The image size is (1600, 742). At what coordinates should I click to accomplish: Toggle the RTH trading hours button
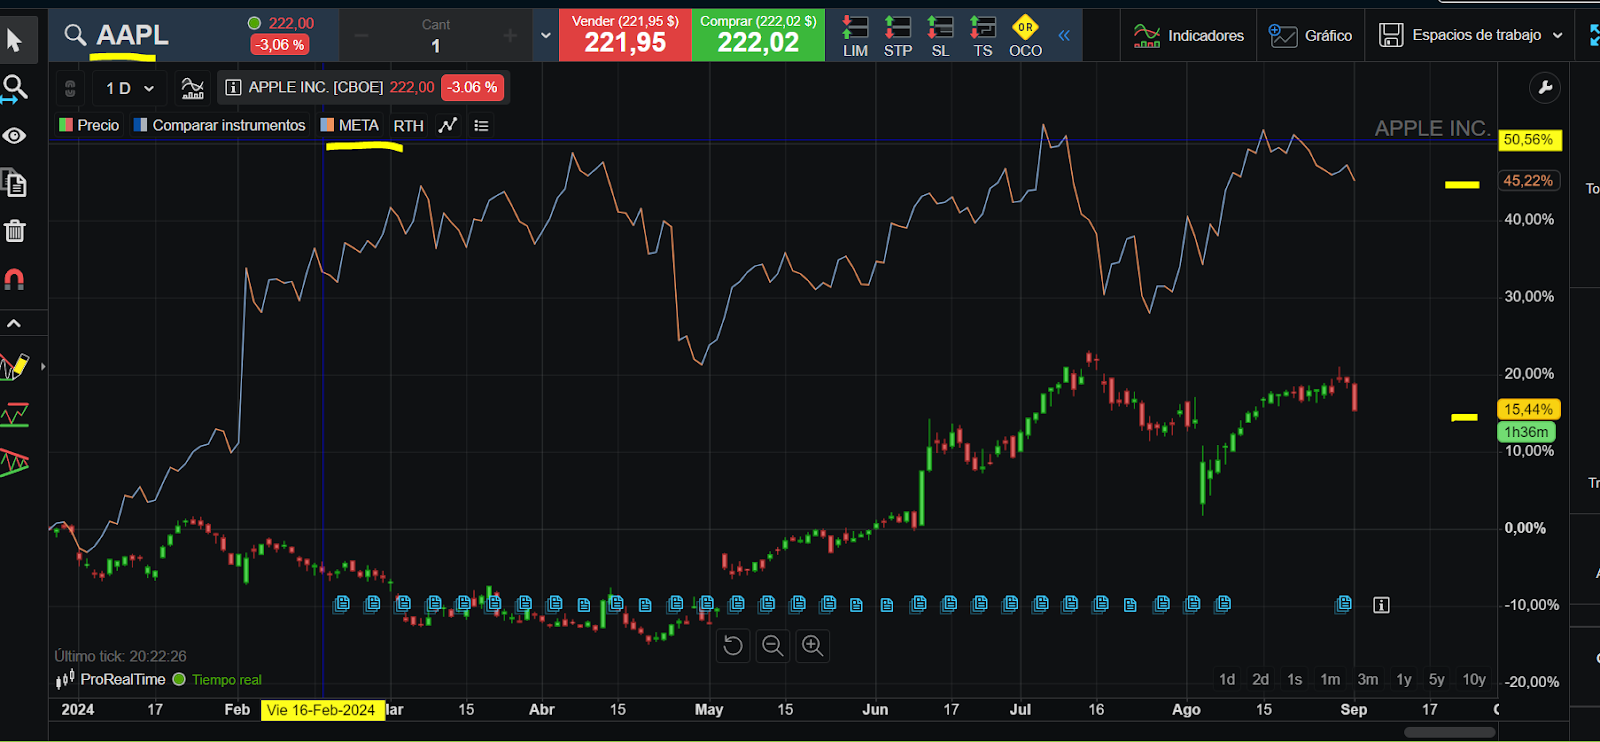408,126
